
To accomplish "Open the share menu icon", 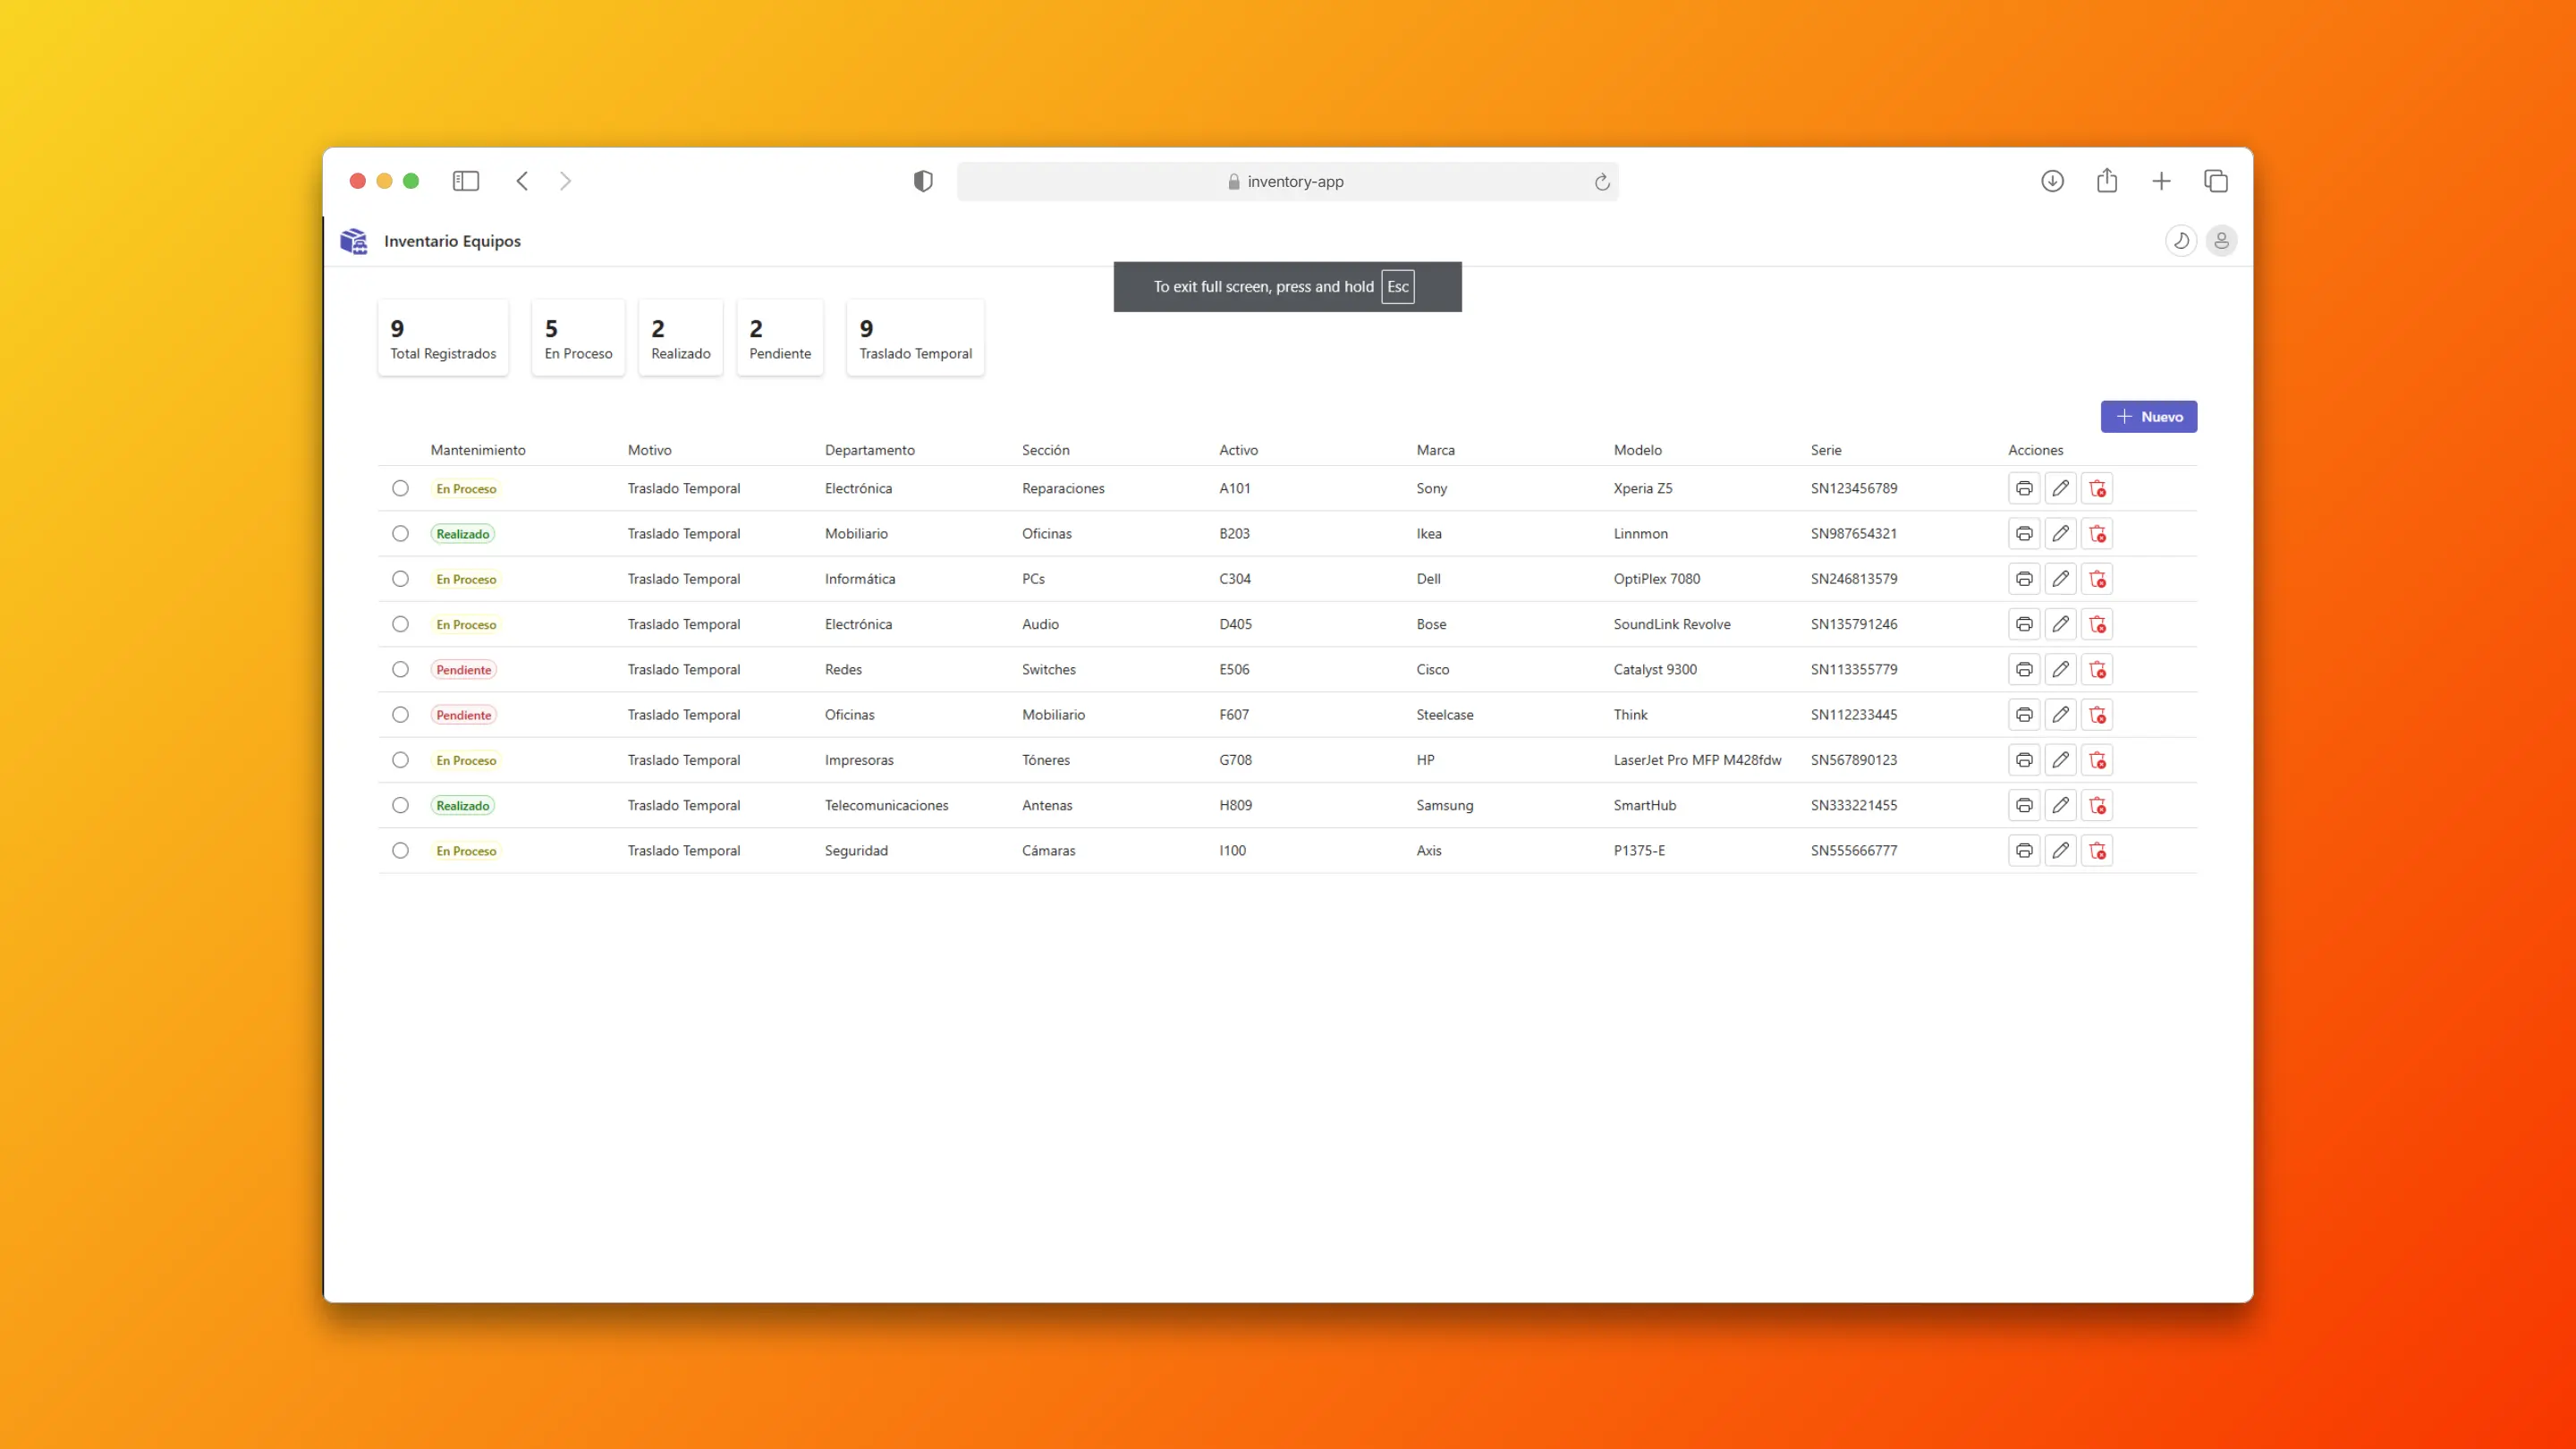I will pyautogui.click(x=2107, y=181).
